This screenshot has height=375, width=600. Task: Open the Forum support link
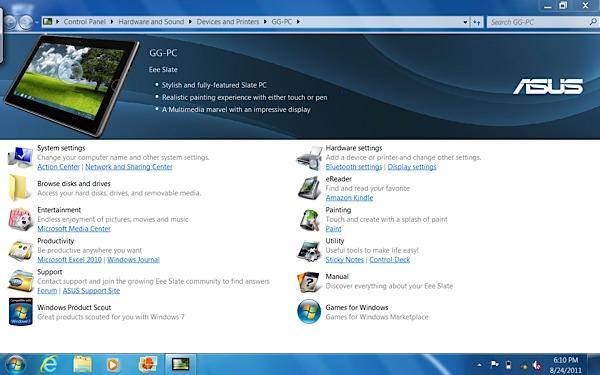click(47, 291)
